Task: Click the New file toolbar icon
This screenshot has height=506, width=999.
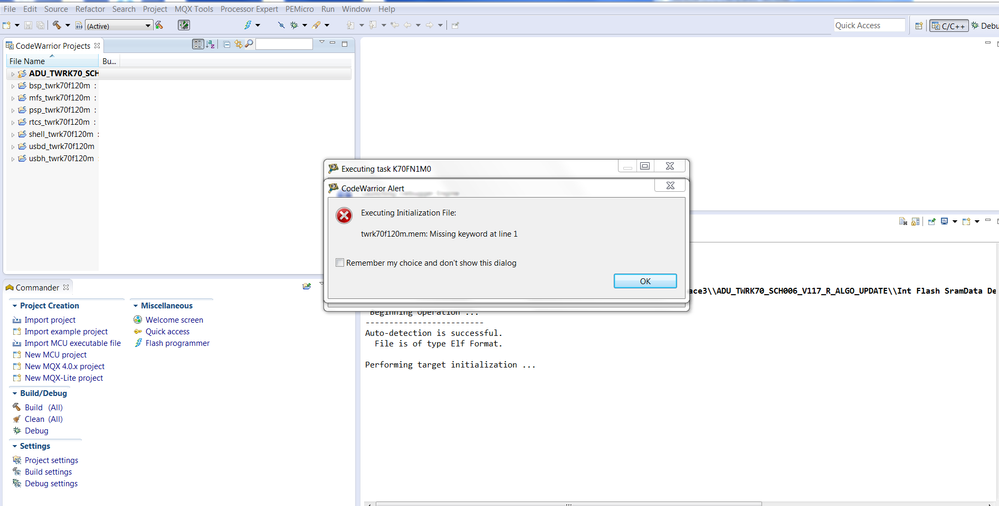Action: [x=6, y=25]
